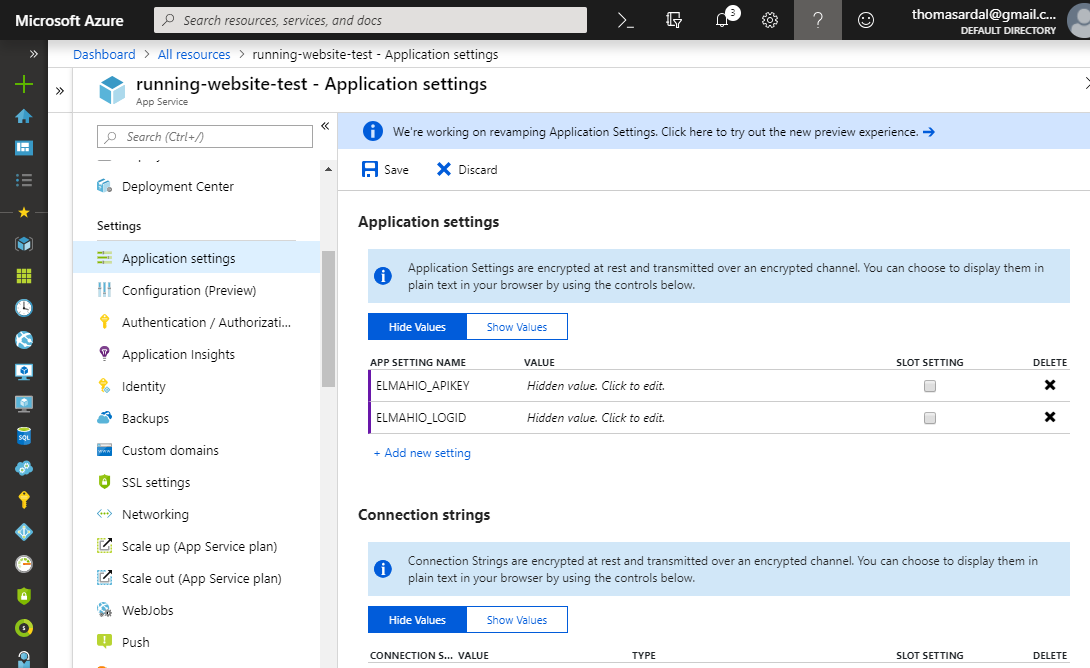This screenshot has height=668, width=1090.
Task: Click the Save disk icon
Action: tap(370, 170)
